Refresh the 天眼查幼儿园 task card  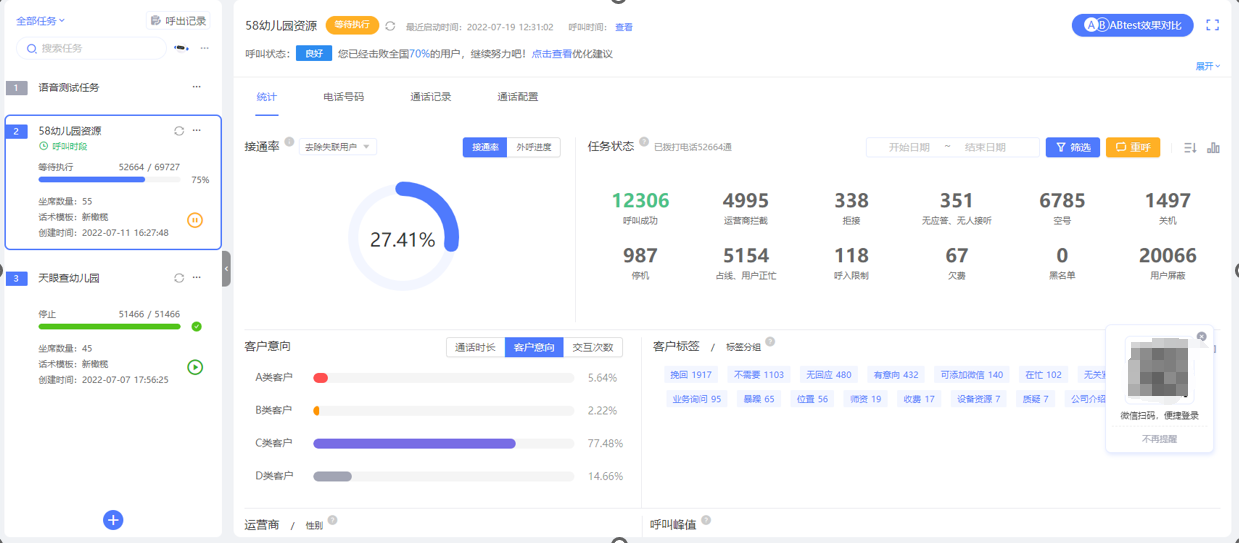tap(179, 278)
